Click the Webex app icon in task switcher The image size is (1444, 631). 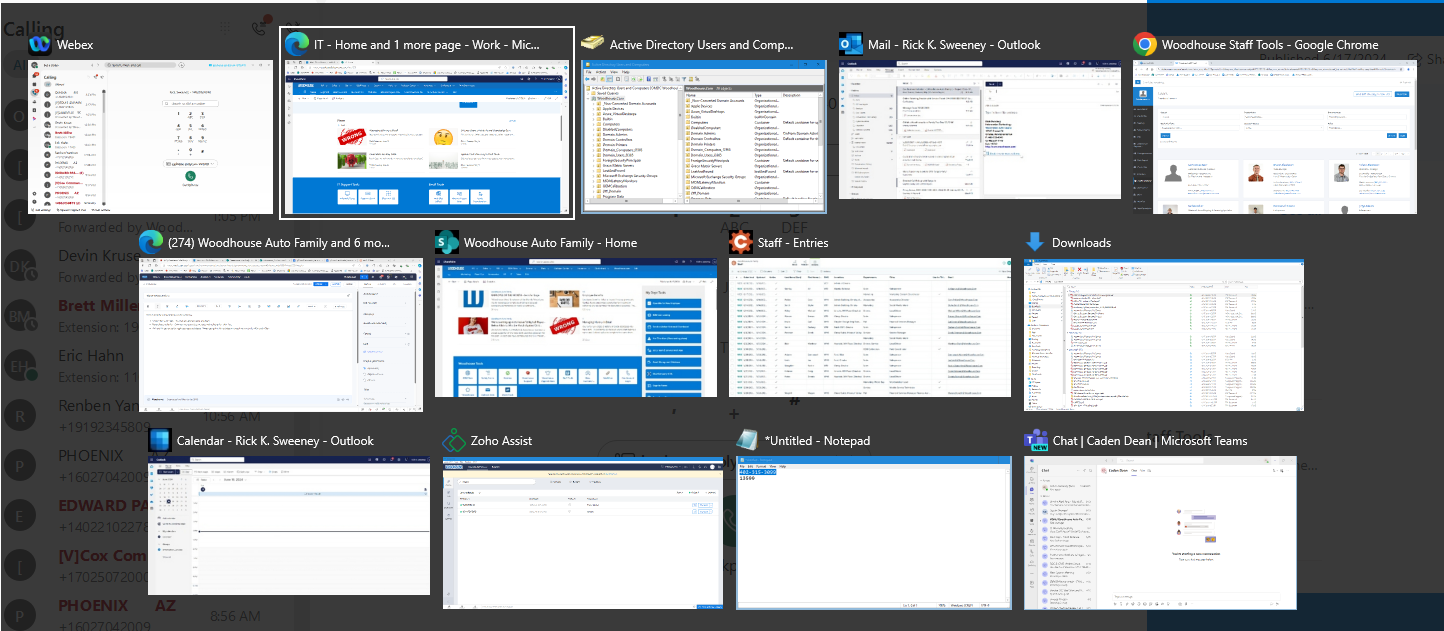[x=40, y=44]
